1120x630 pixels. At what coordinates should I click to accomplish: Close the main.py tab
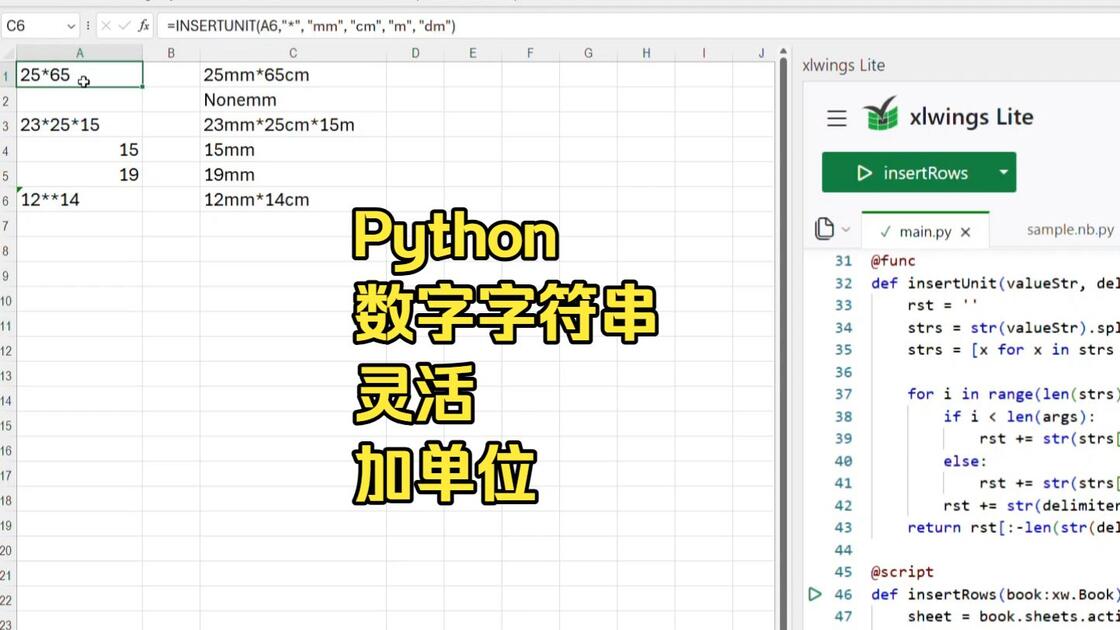[x=966, y=232]
